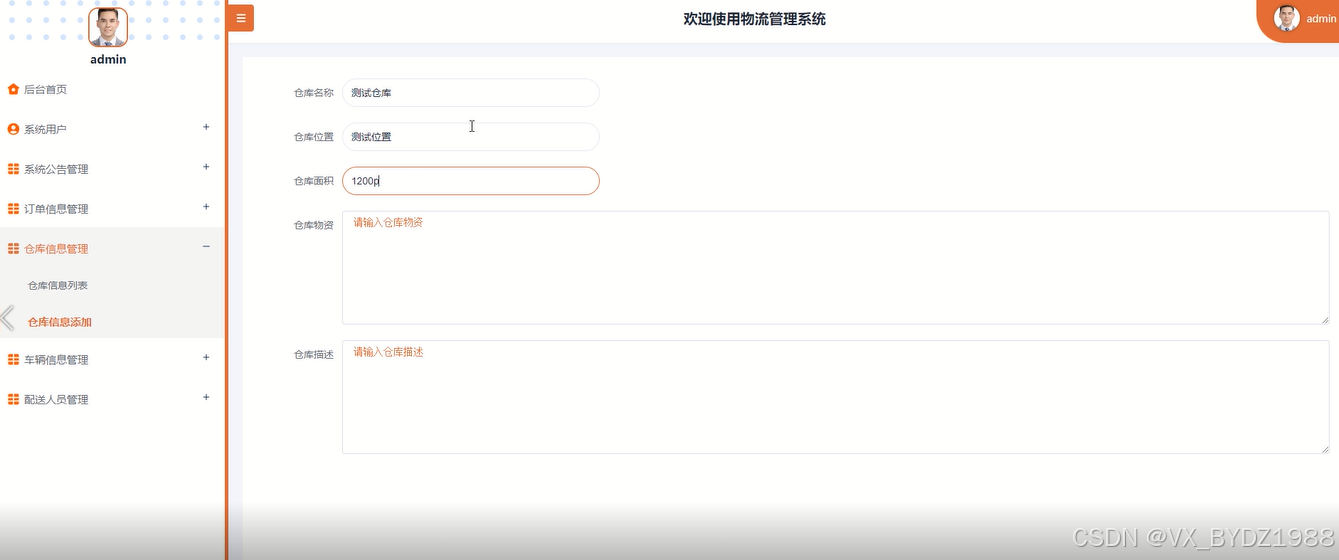Expand the 系统公告管理 plus sign
The height and width of the screenshot is (560, 1339).
click(x=206, y=167)
